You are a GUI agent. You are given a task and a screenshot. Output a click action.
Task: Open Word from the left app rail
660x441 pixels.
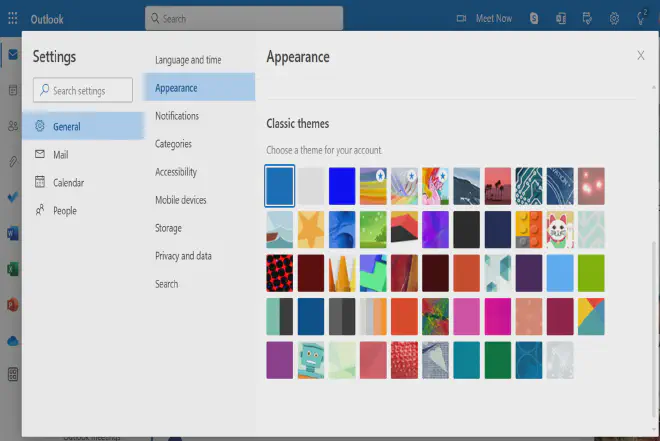13,233
